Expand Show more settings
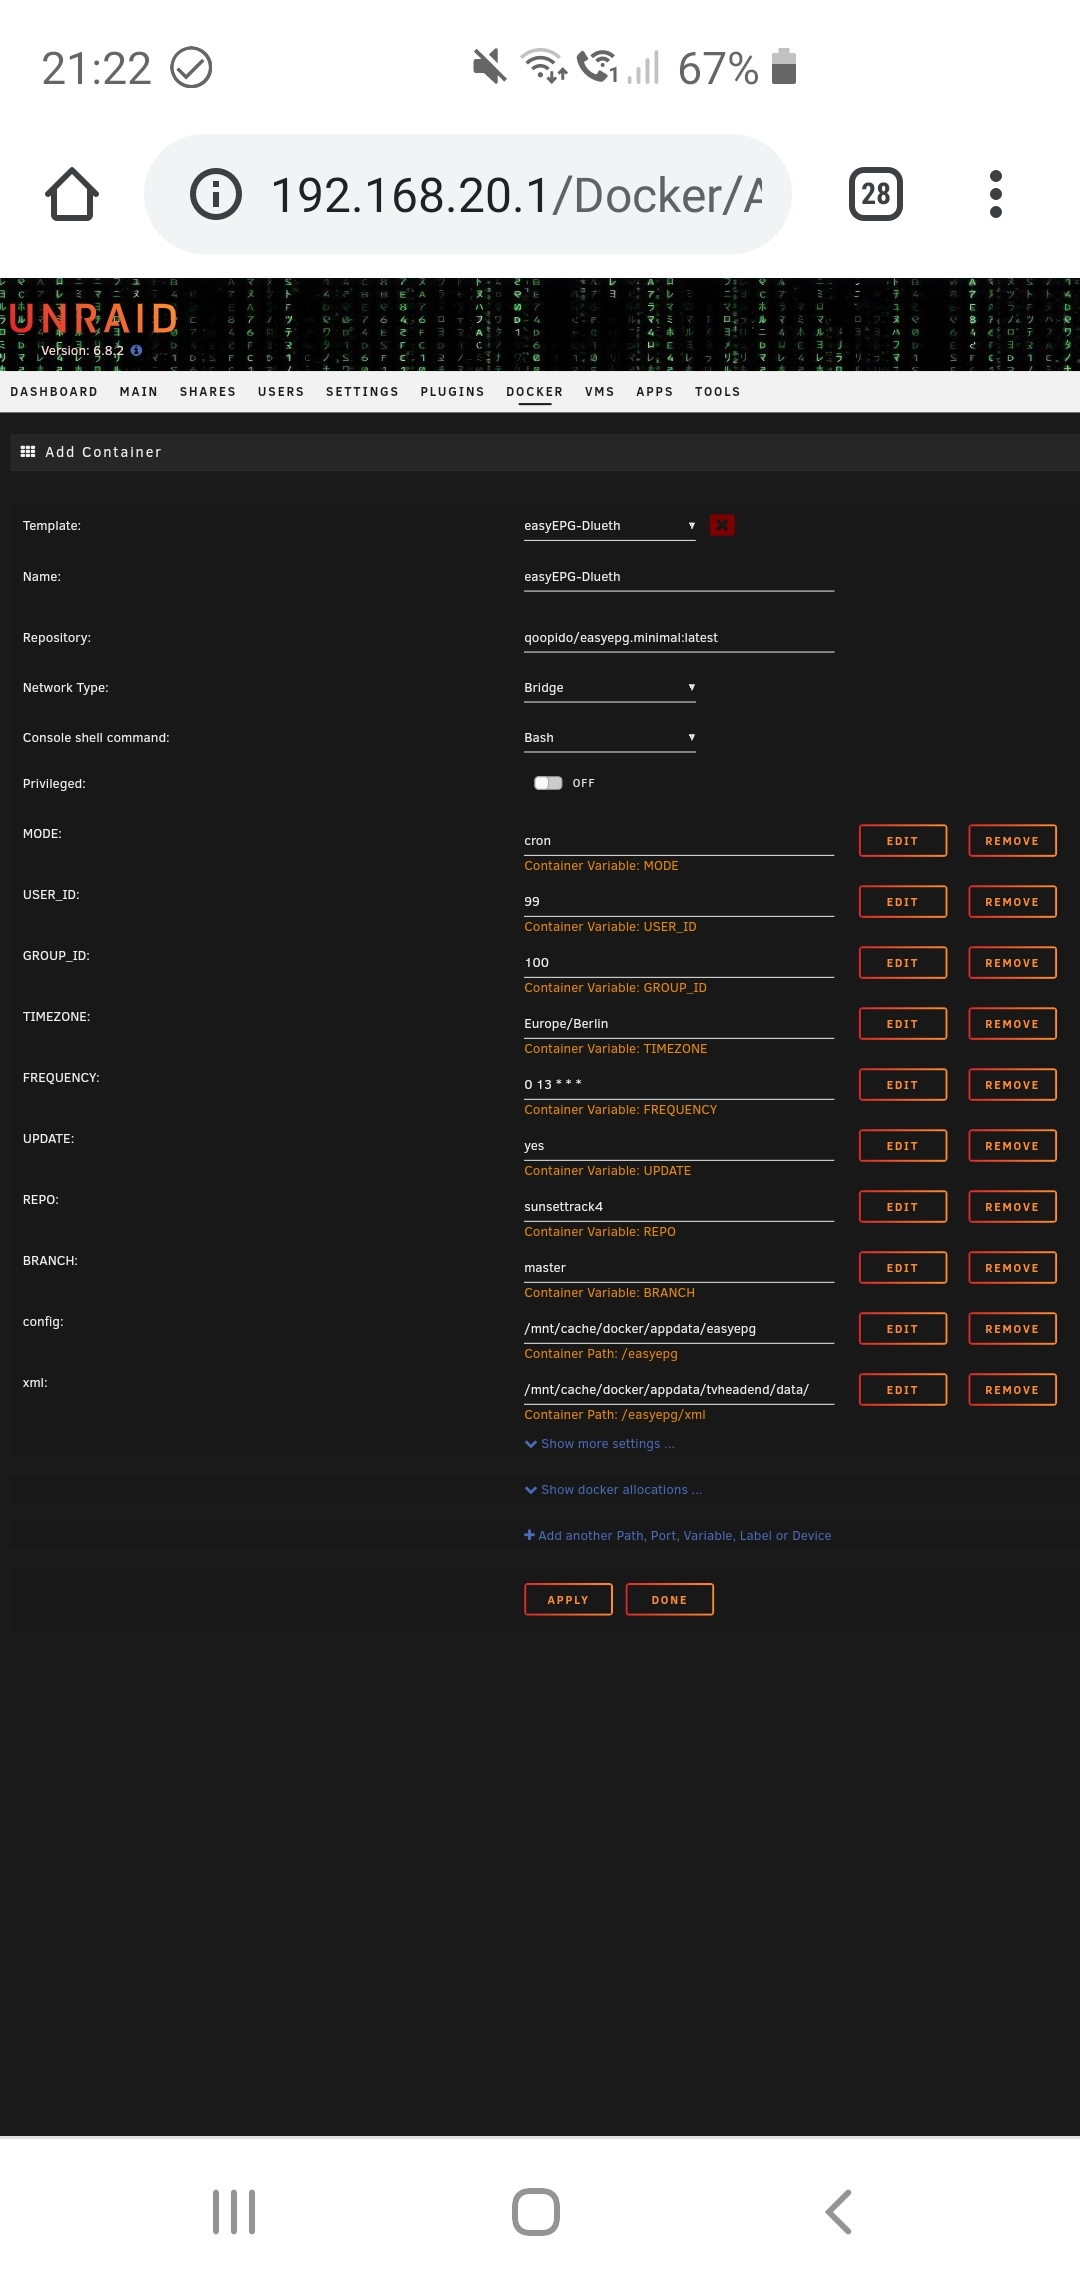The height and width of the screenshot is (2280, 1080). 600,1444
